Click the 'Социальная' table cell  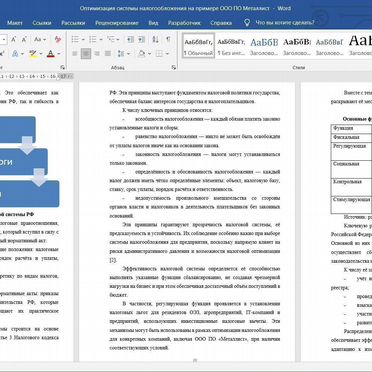click(351, 169)
